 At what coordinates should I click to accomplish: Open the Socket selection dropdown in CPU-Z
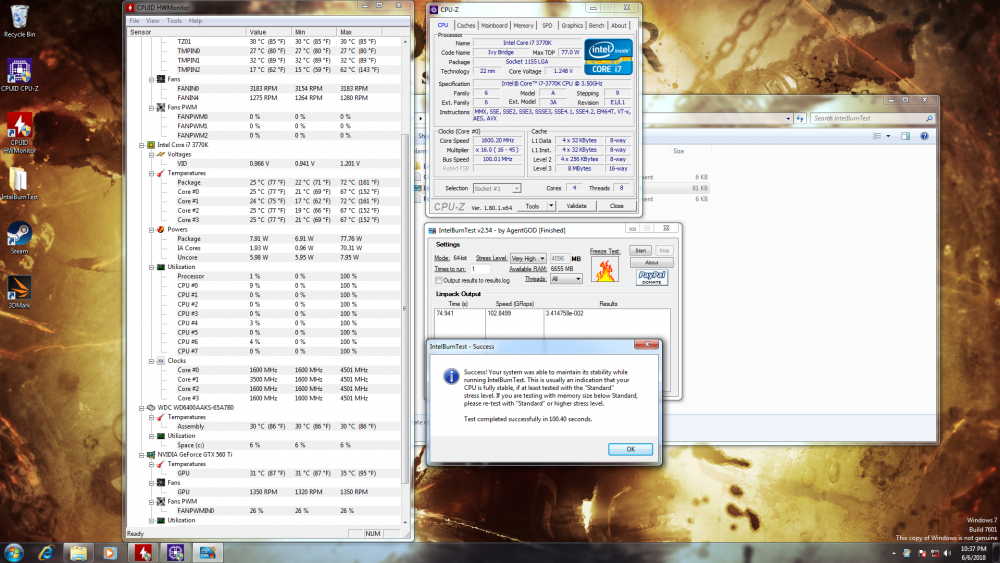click(497, 188)
